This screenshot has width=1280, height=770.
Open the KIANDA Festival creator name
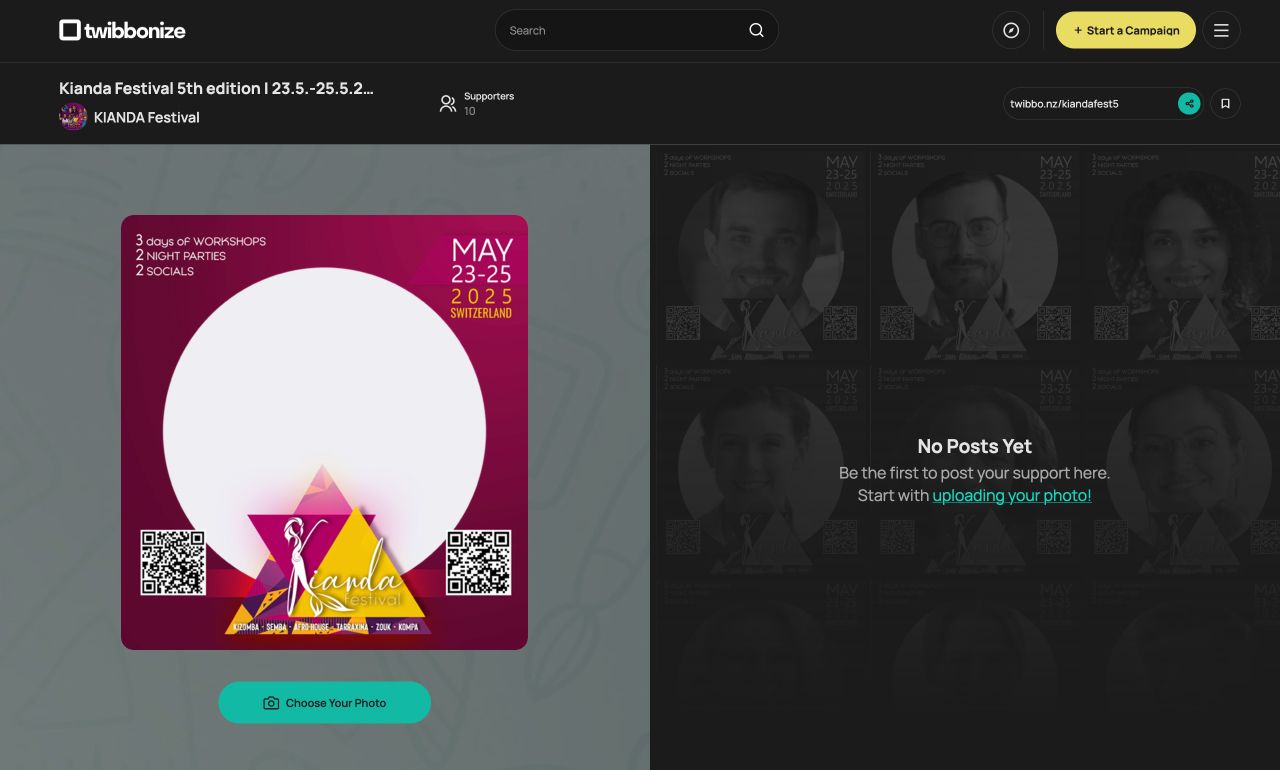pos(147,117)
